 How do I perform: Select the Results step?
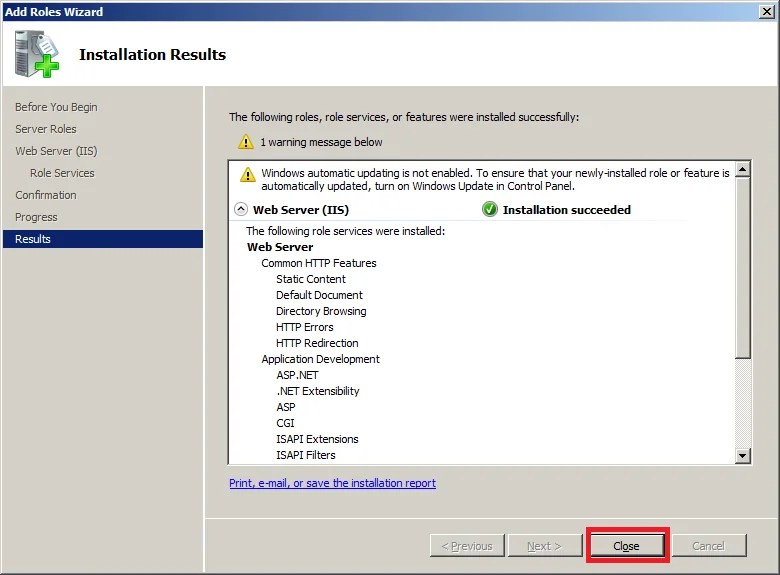click(x=103, y=239)
